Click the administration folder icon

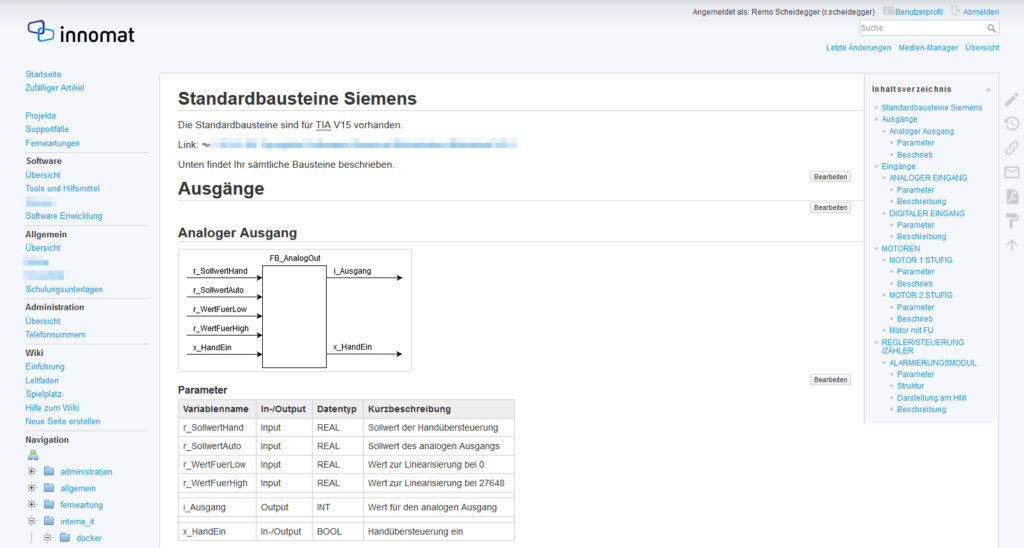click(49, 471)
